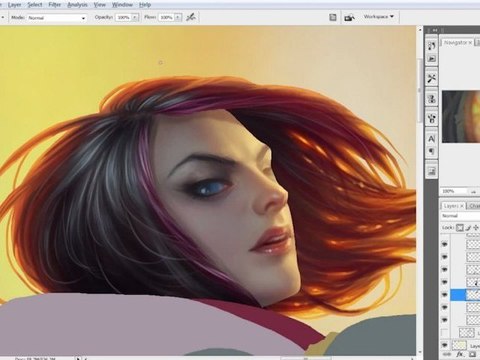Image resolution: width=480 pixels, height=360 pixels.
Task: Select the Navigator tab
Action: pyautogui.click(x=458, y=43)
